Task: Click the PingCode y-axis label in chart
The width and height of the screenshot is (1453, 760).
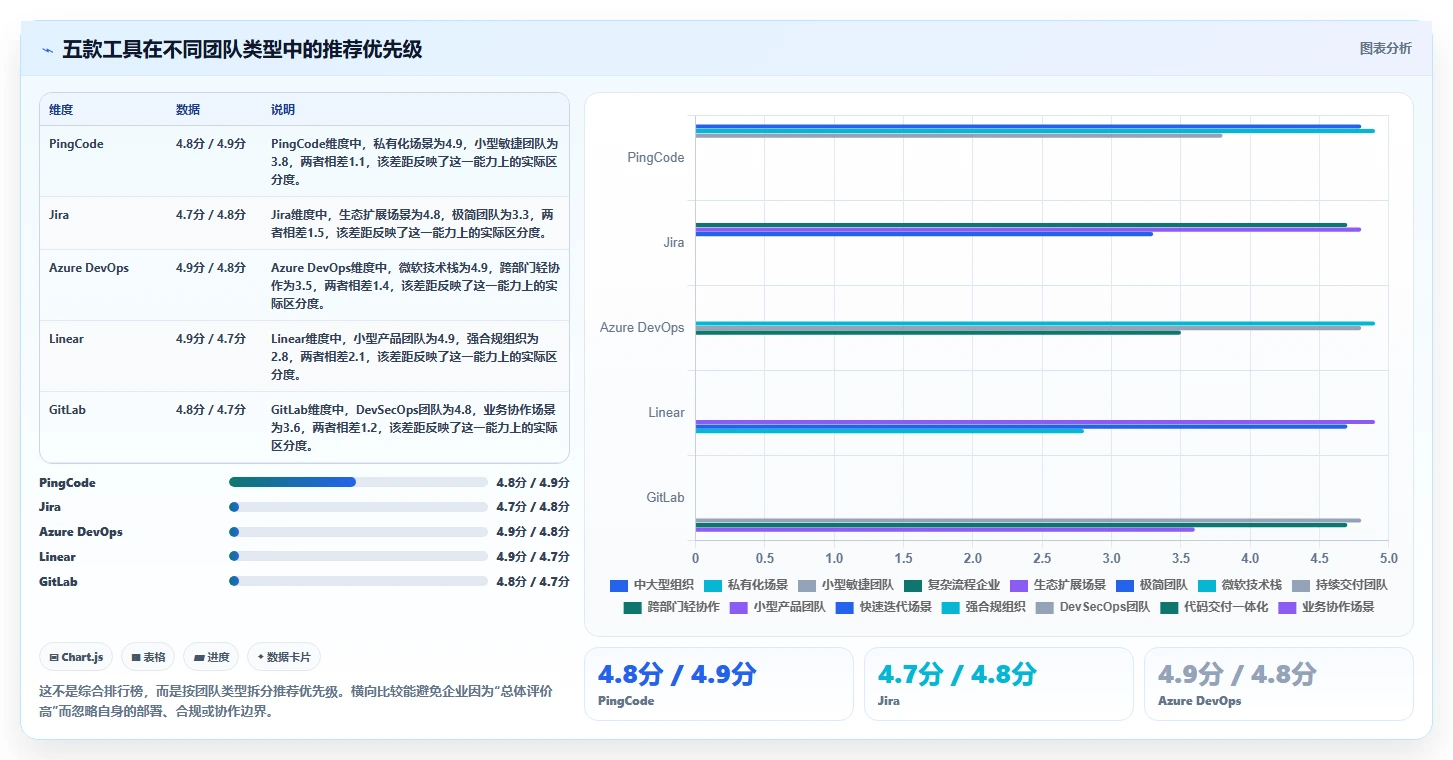Action: coord(656,158)
